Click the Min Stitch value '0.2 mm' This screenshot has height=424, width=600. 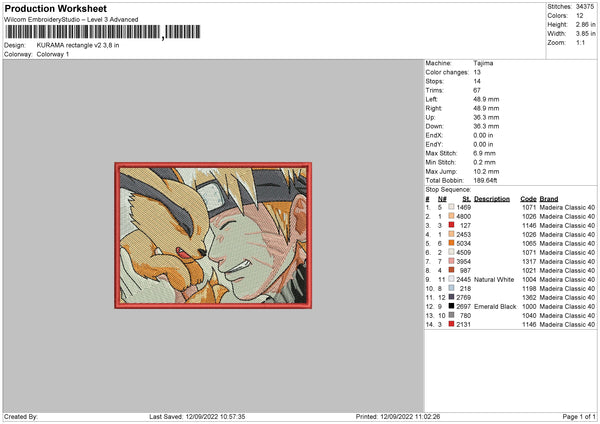pyautogui.click(x=484, y=163)
